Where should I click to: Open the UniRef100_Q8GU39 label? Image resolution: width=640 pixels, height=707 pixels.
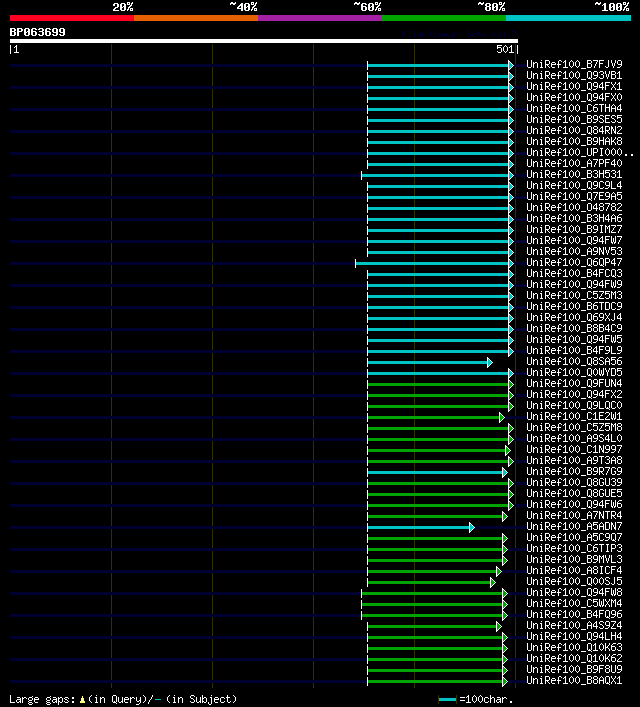(x=574, y=482)
